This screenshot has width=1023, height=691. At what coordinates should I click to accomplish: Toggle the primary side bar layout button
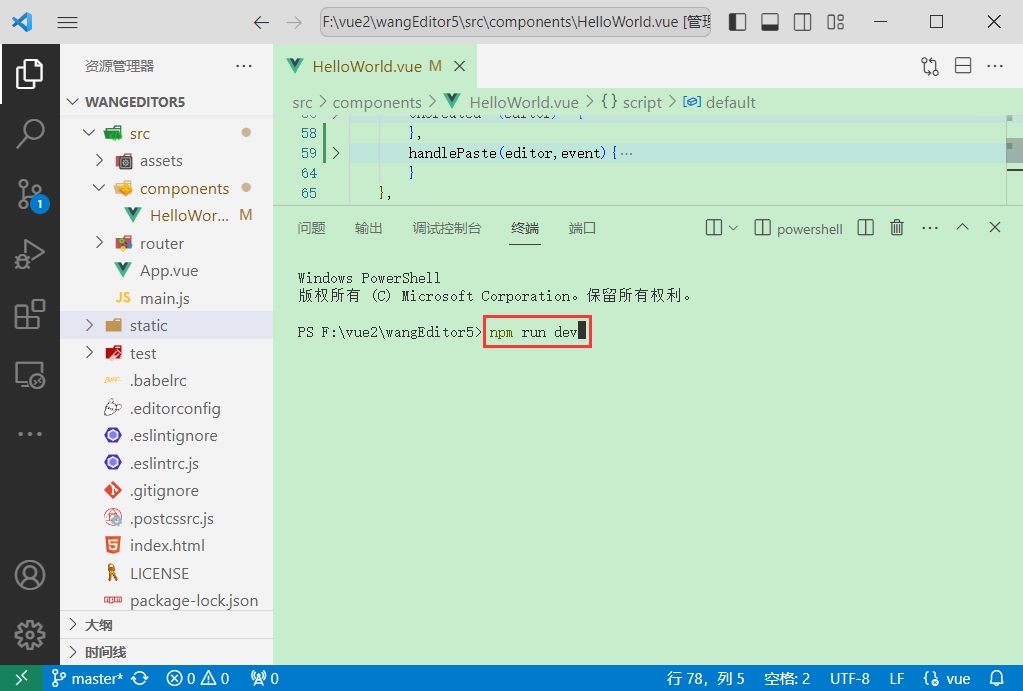coord(737,22)
